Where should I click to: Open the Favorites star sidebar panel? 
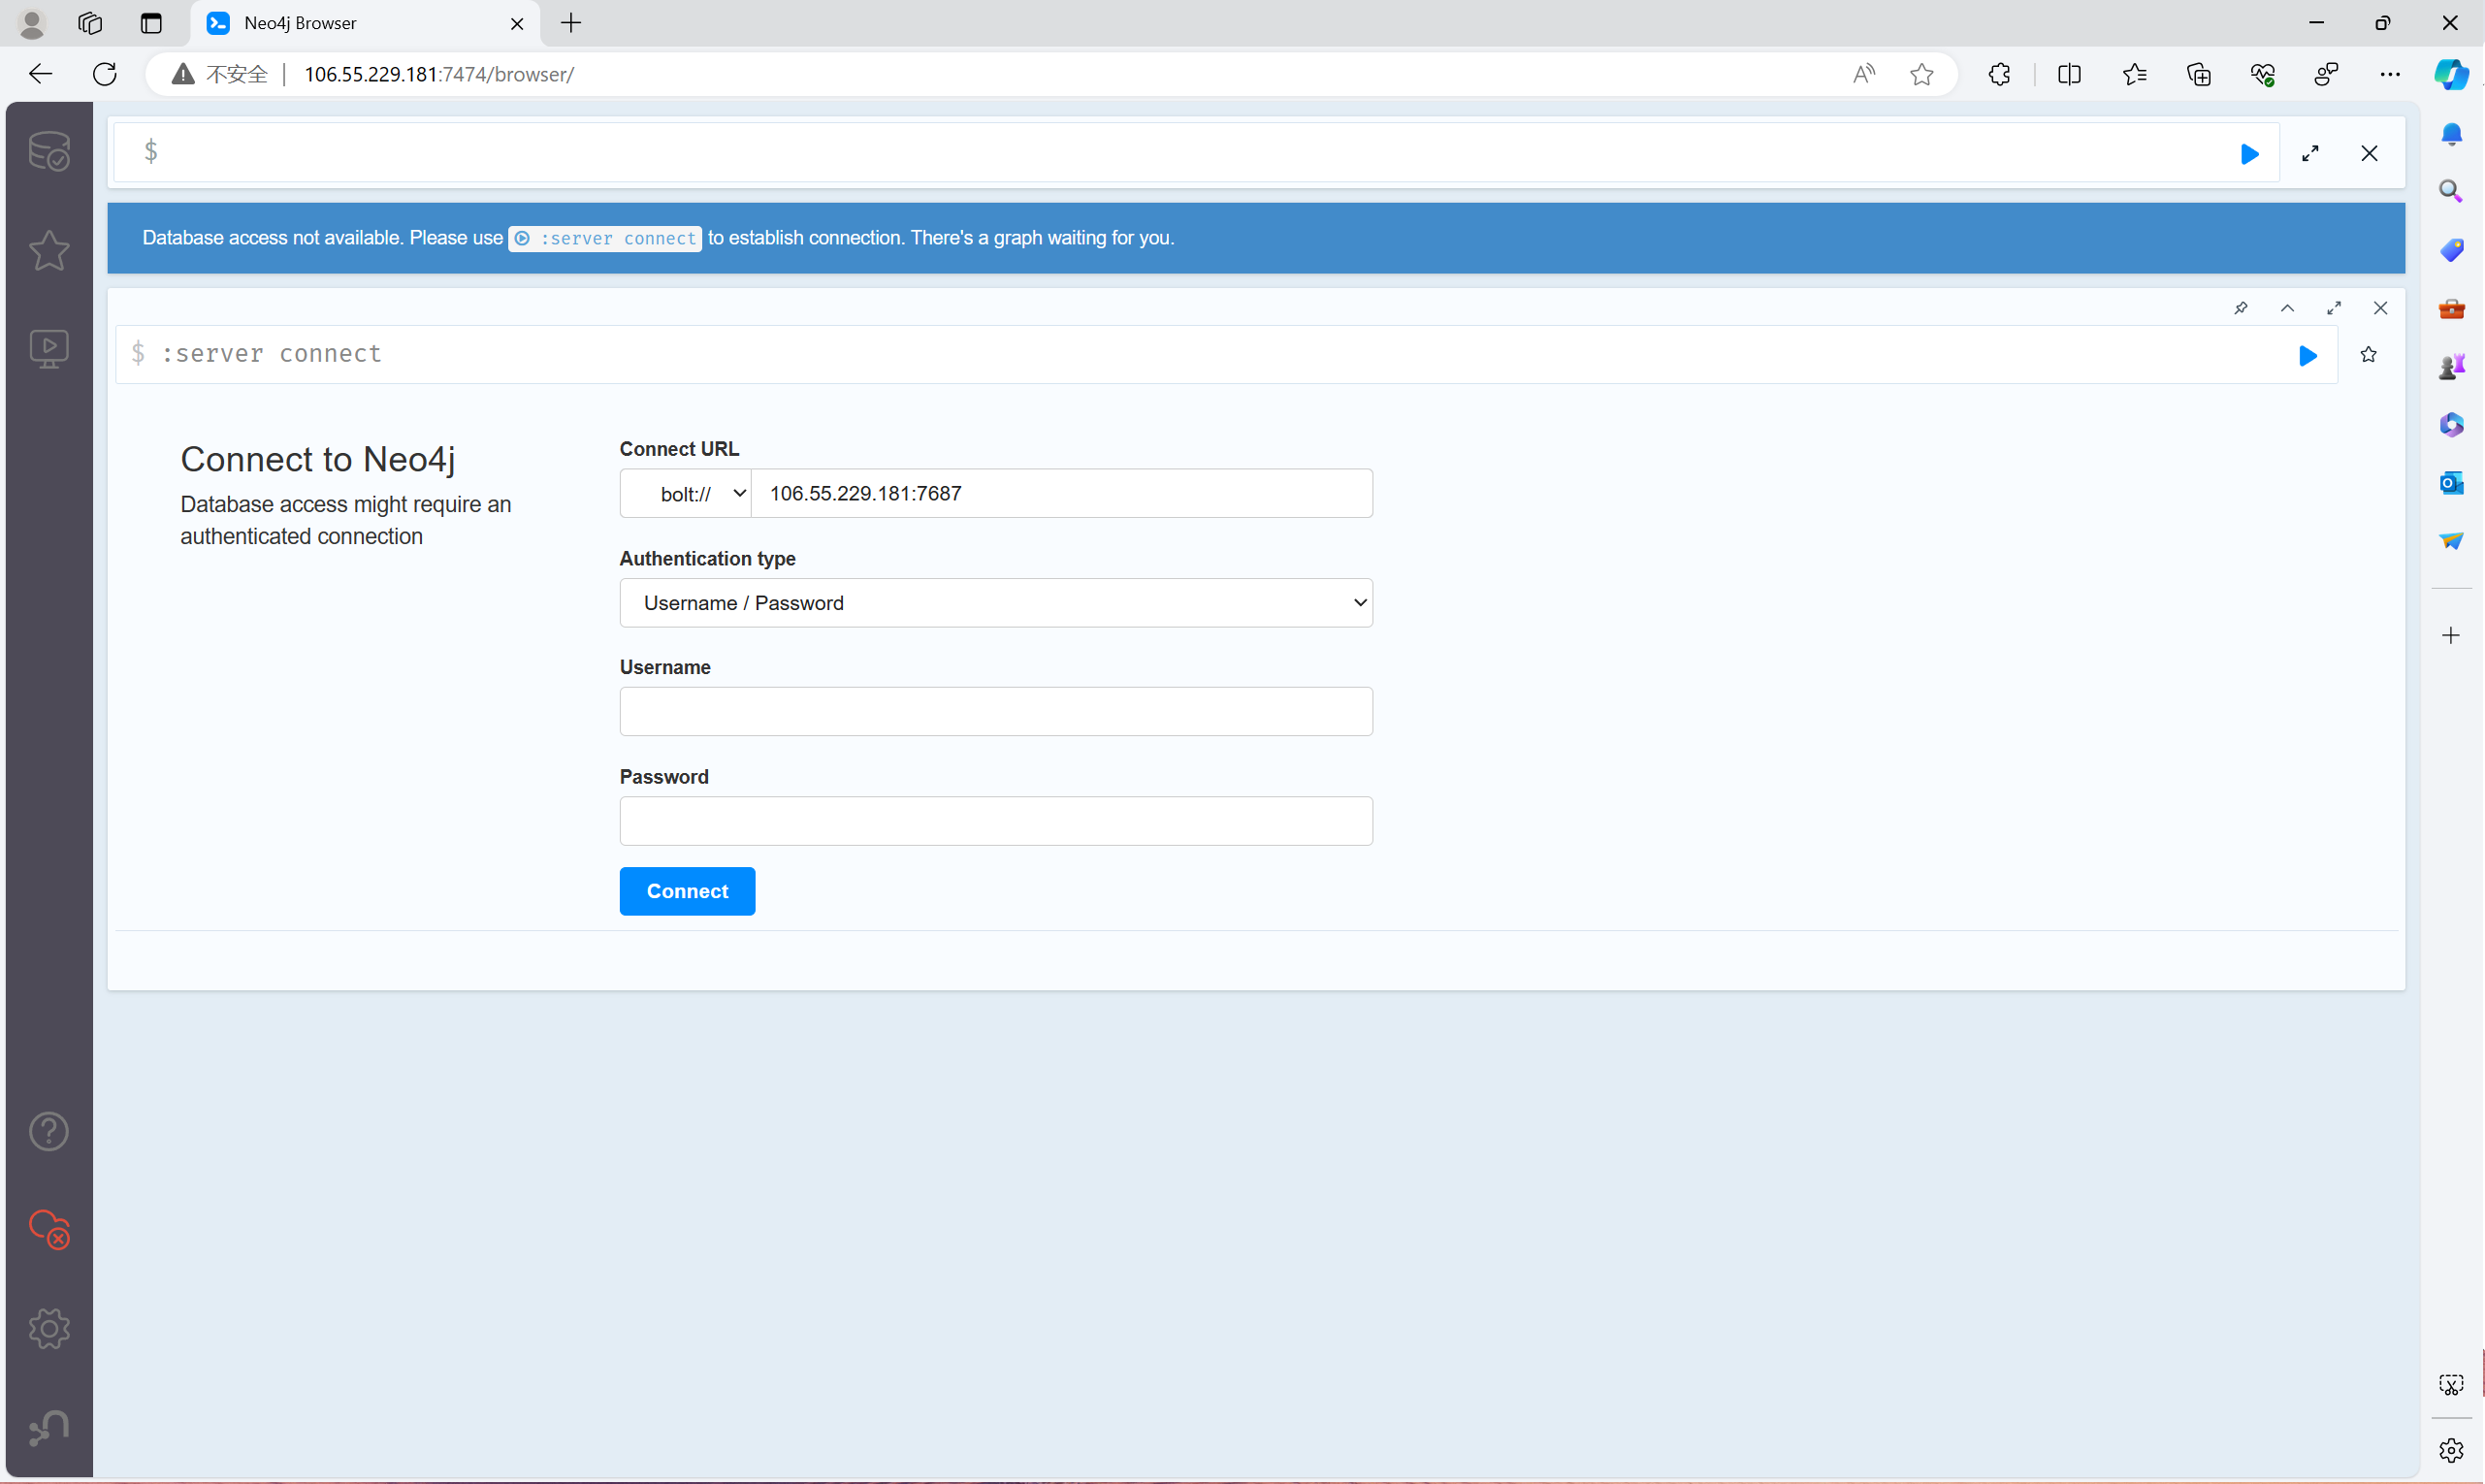(x=49, y=250)
